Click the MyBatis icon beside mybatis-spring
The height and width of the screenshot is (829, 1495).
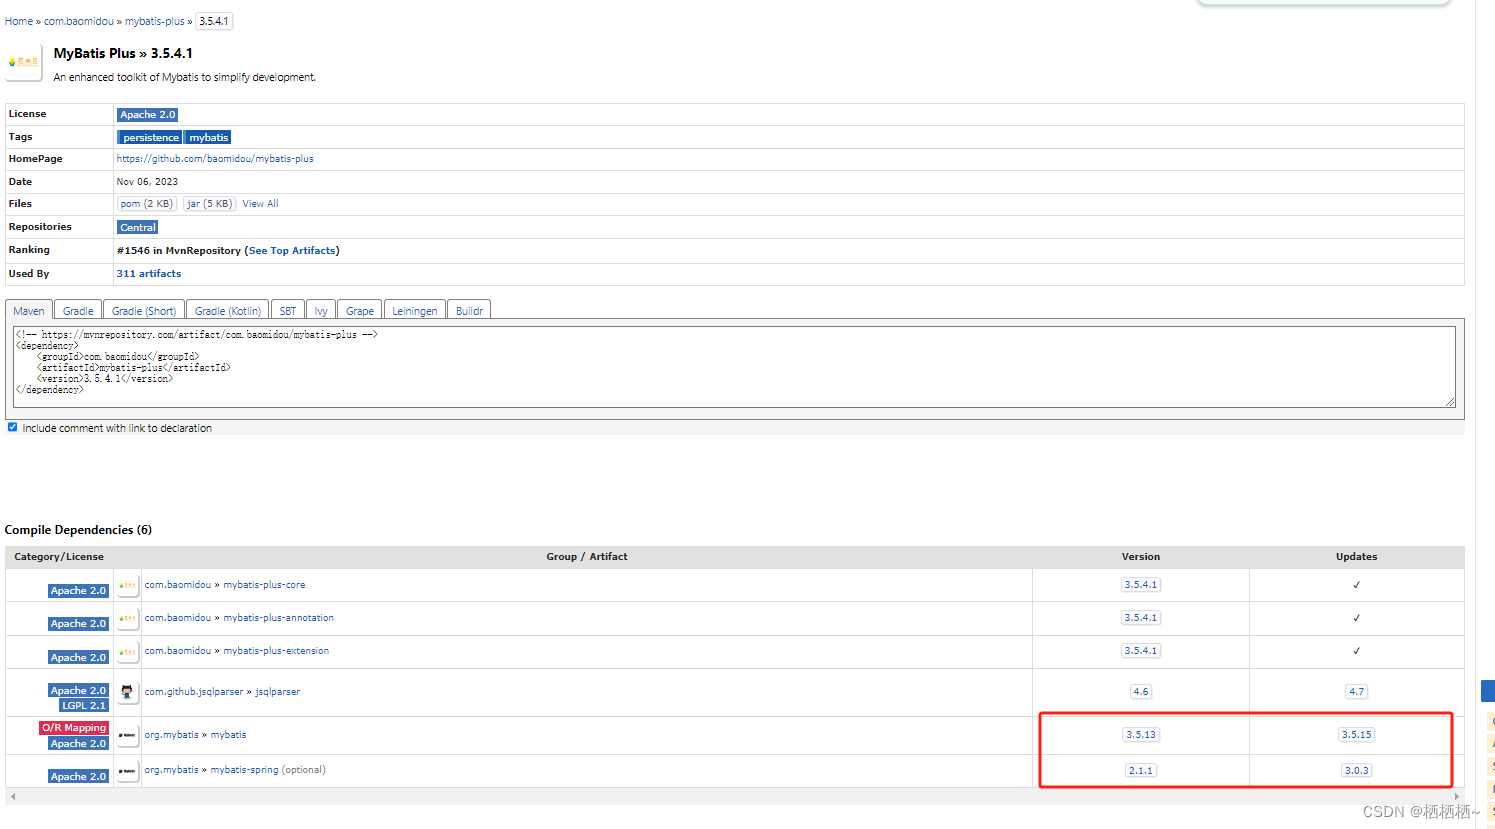point(127,769)
